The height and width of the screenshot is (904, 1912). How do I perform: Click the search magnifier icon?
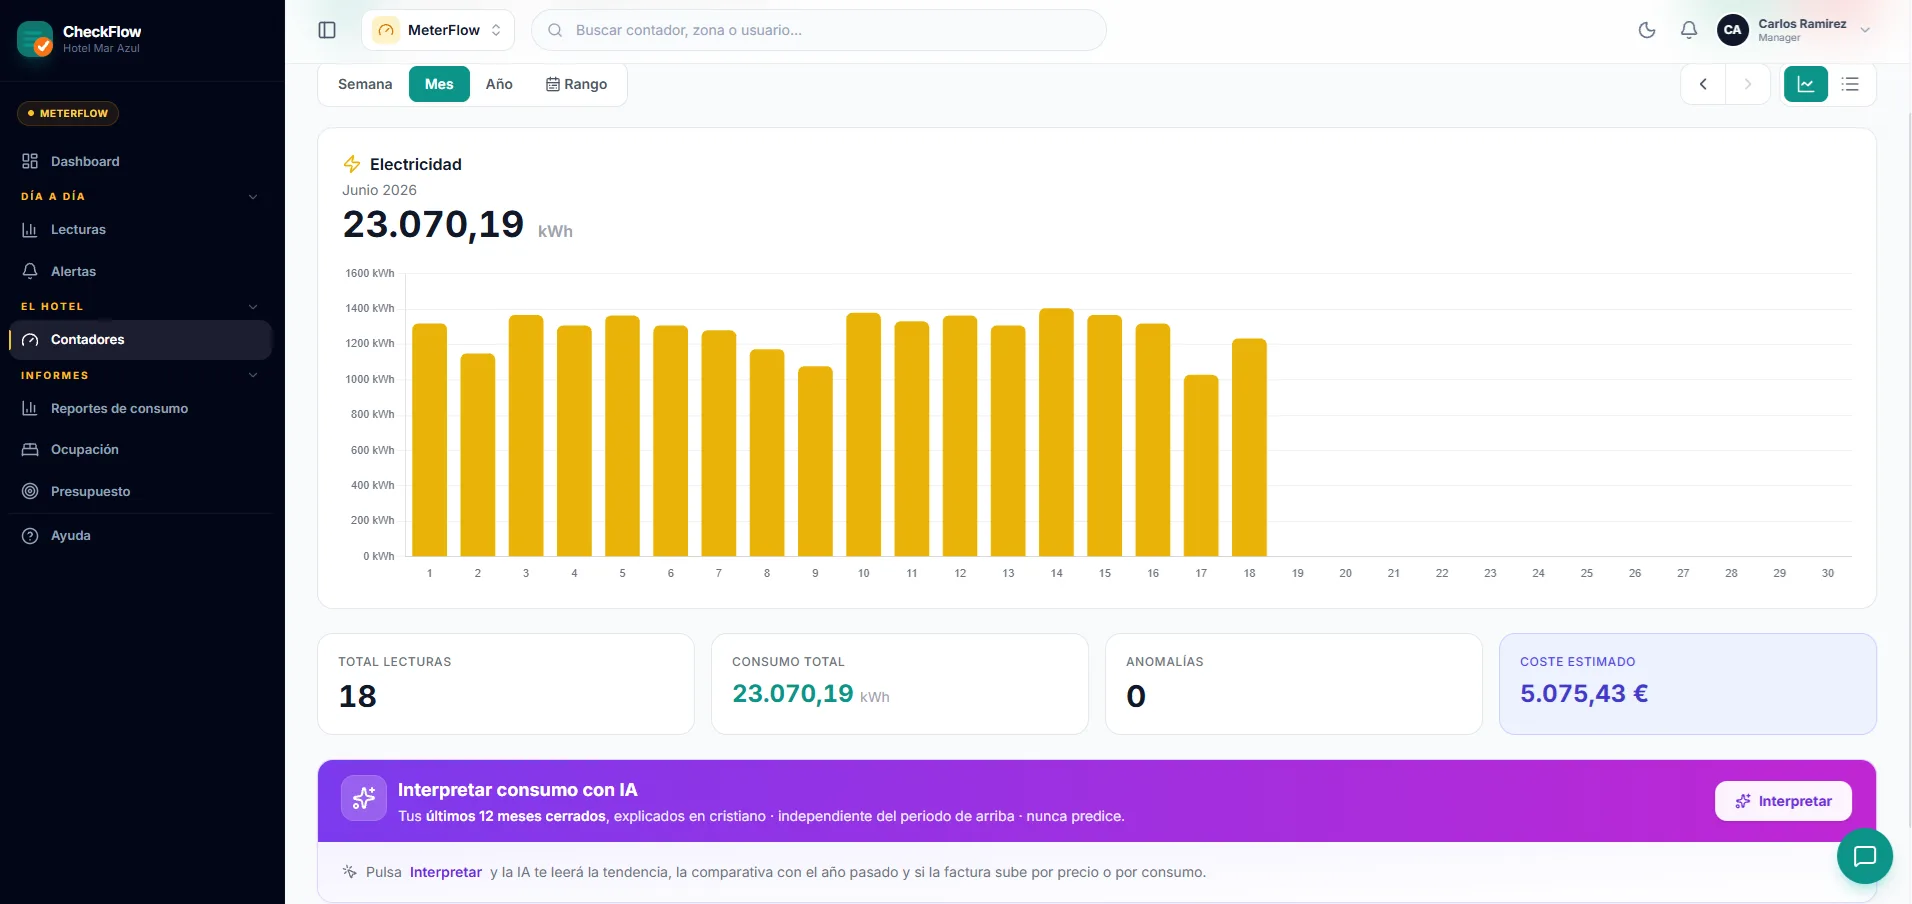pyautogui.click(x=555, y=30)
